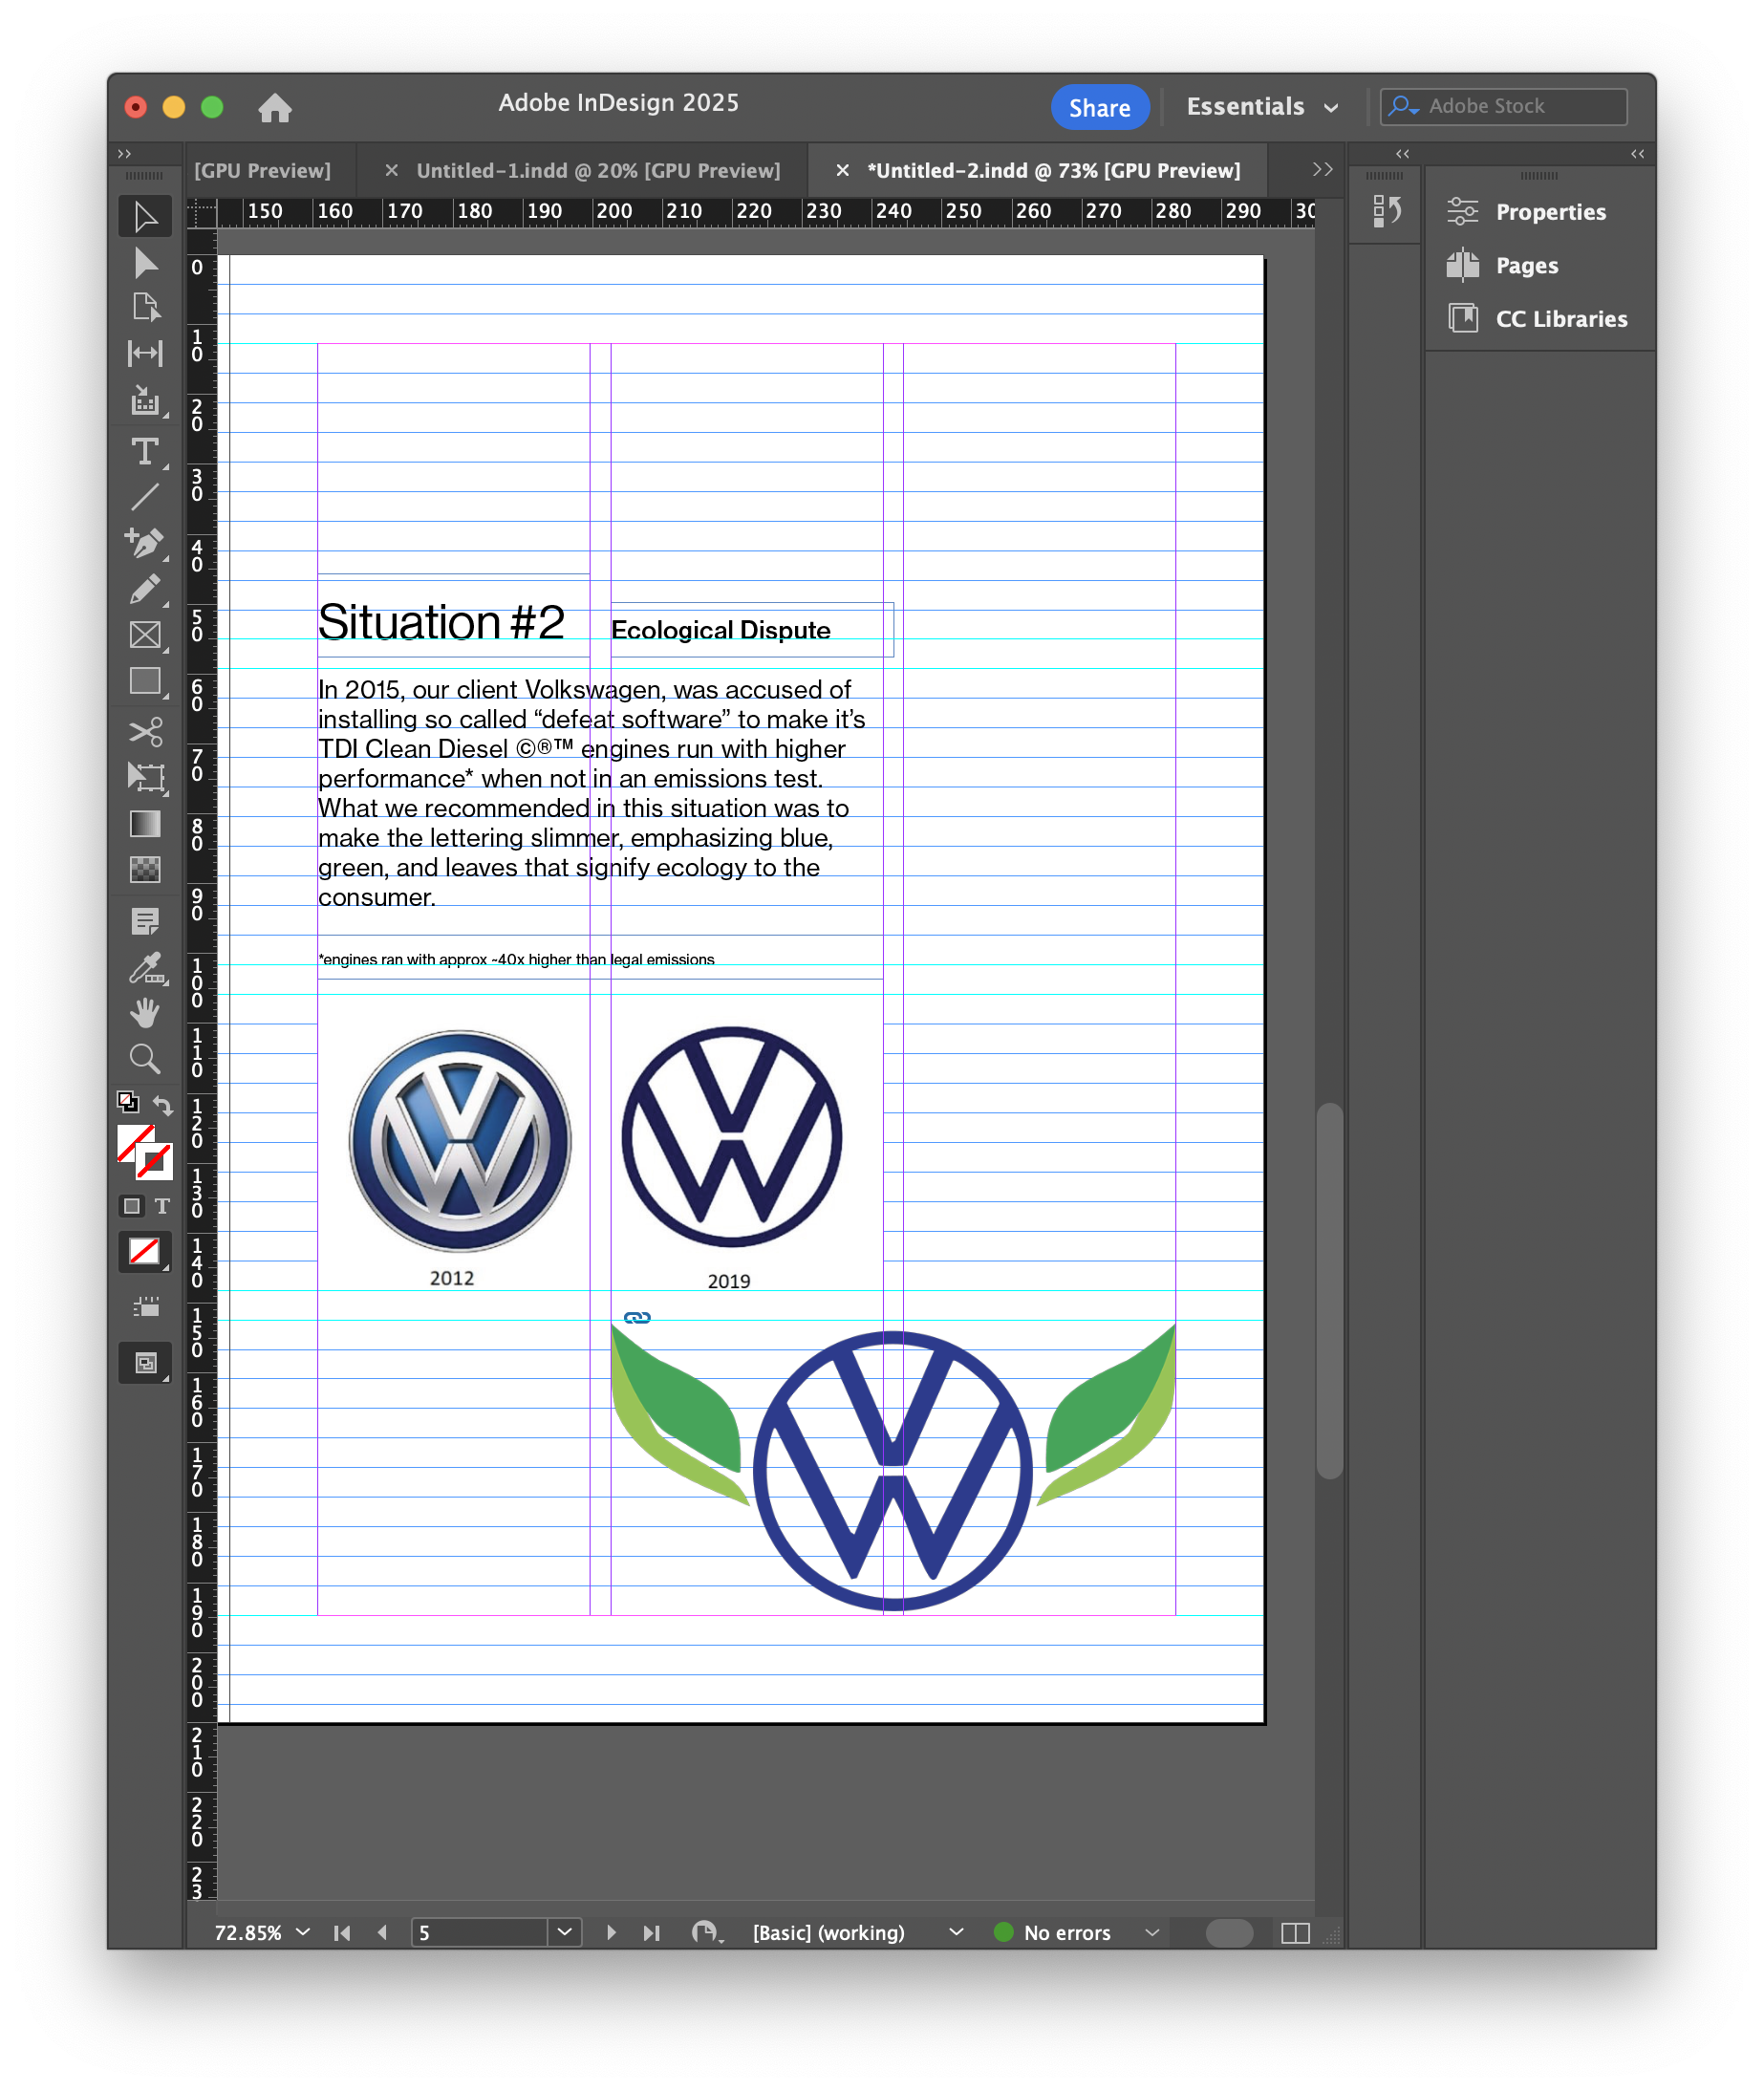Activate the Scissors tool

145,732
